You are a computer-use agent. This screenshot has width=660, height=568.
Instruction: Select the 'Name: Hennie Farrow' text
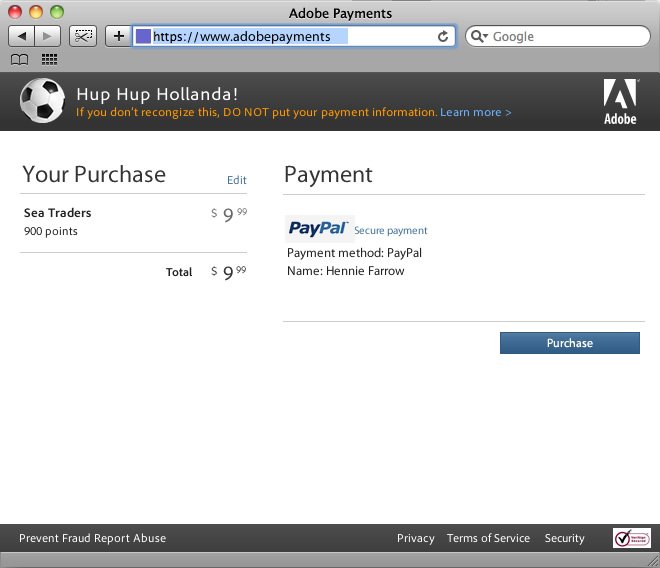click(x=346, y=271)
